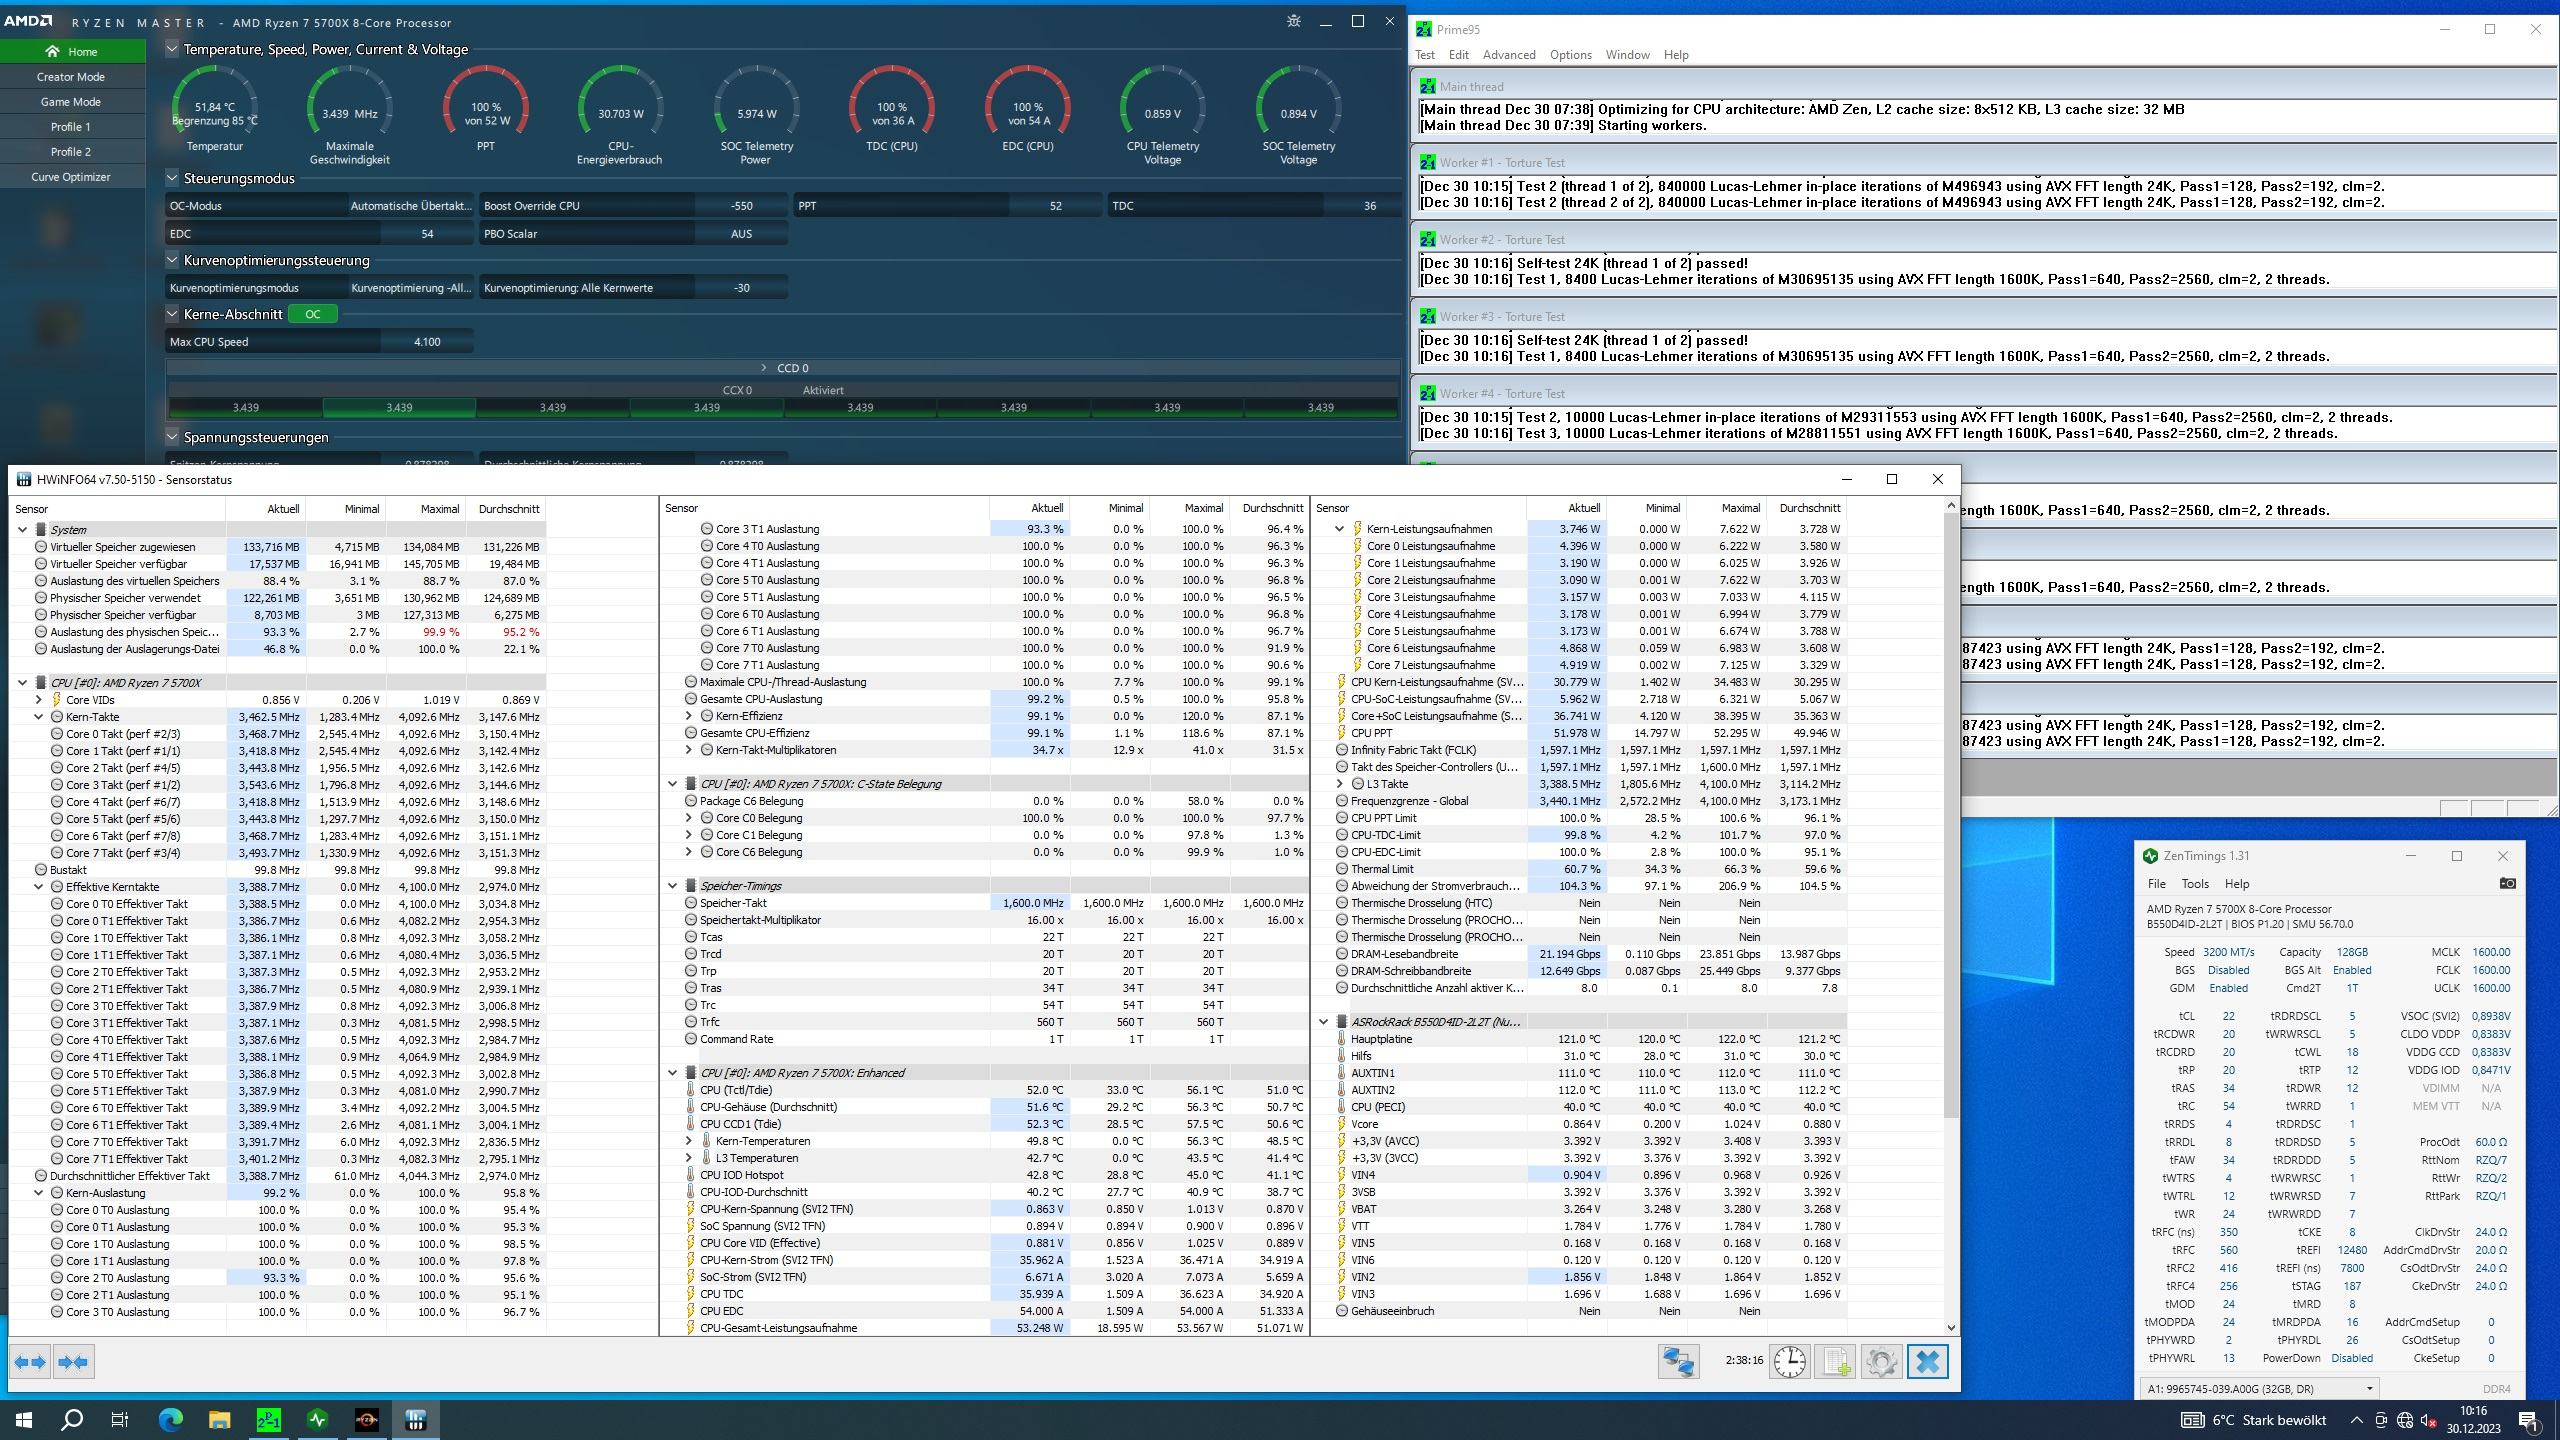Screen dimensions: 2560x1440
Task: Click HWiNFO shrink columns arrows button
Action: 73,1362
